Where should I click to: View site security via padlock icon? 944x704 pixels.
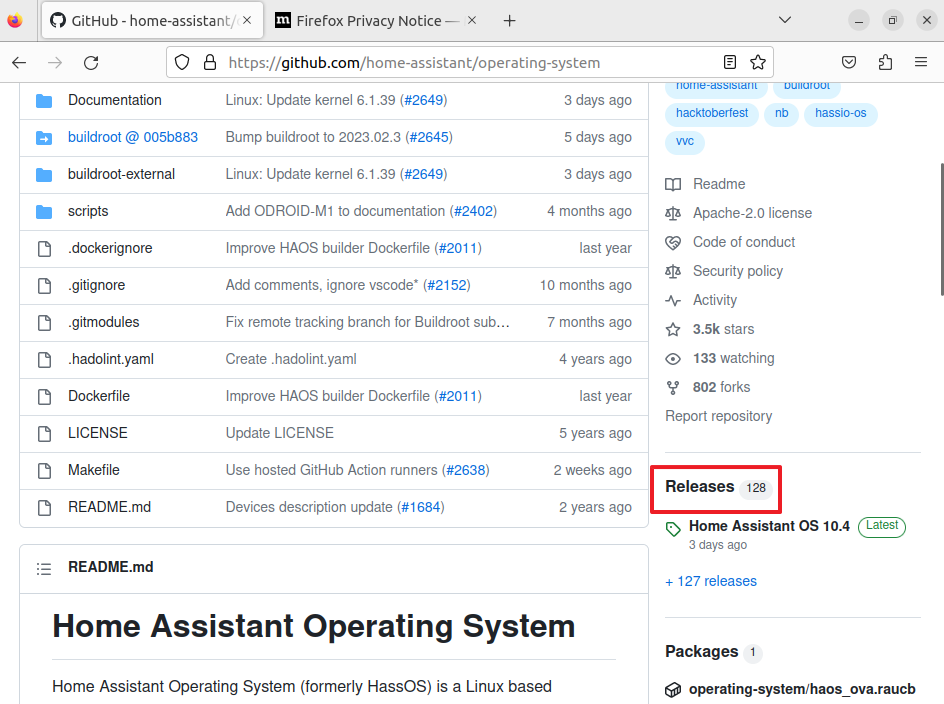coord(210,62)
